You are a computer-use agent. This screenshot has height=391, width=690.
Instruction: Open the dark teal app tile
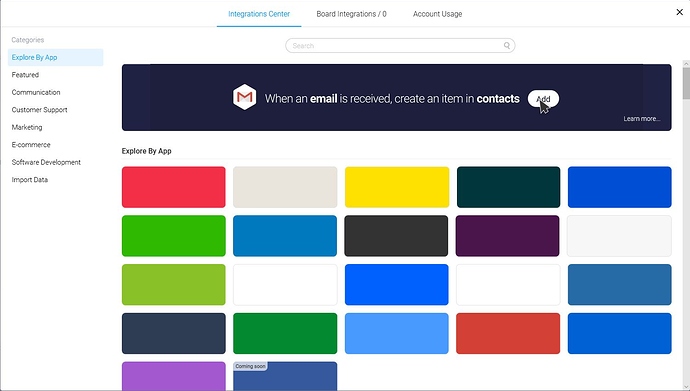click(508, 187)
